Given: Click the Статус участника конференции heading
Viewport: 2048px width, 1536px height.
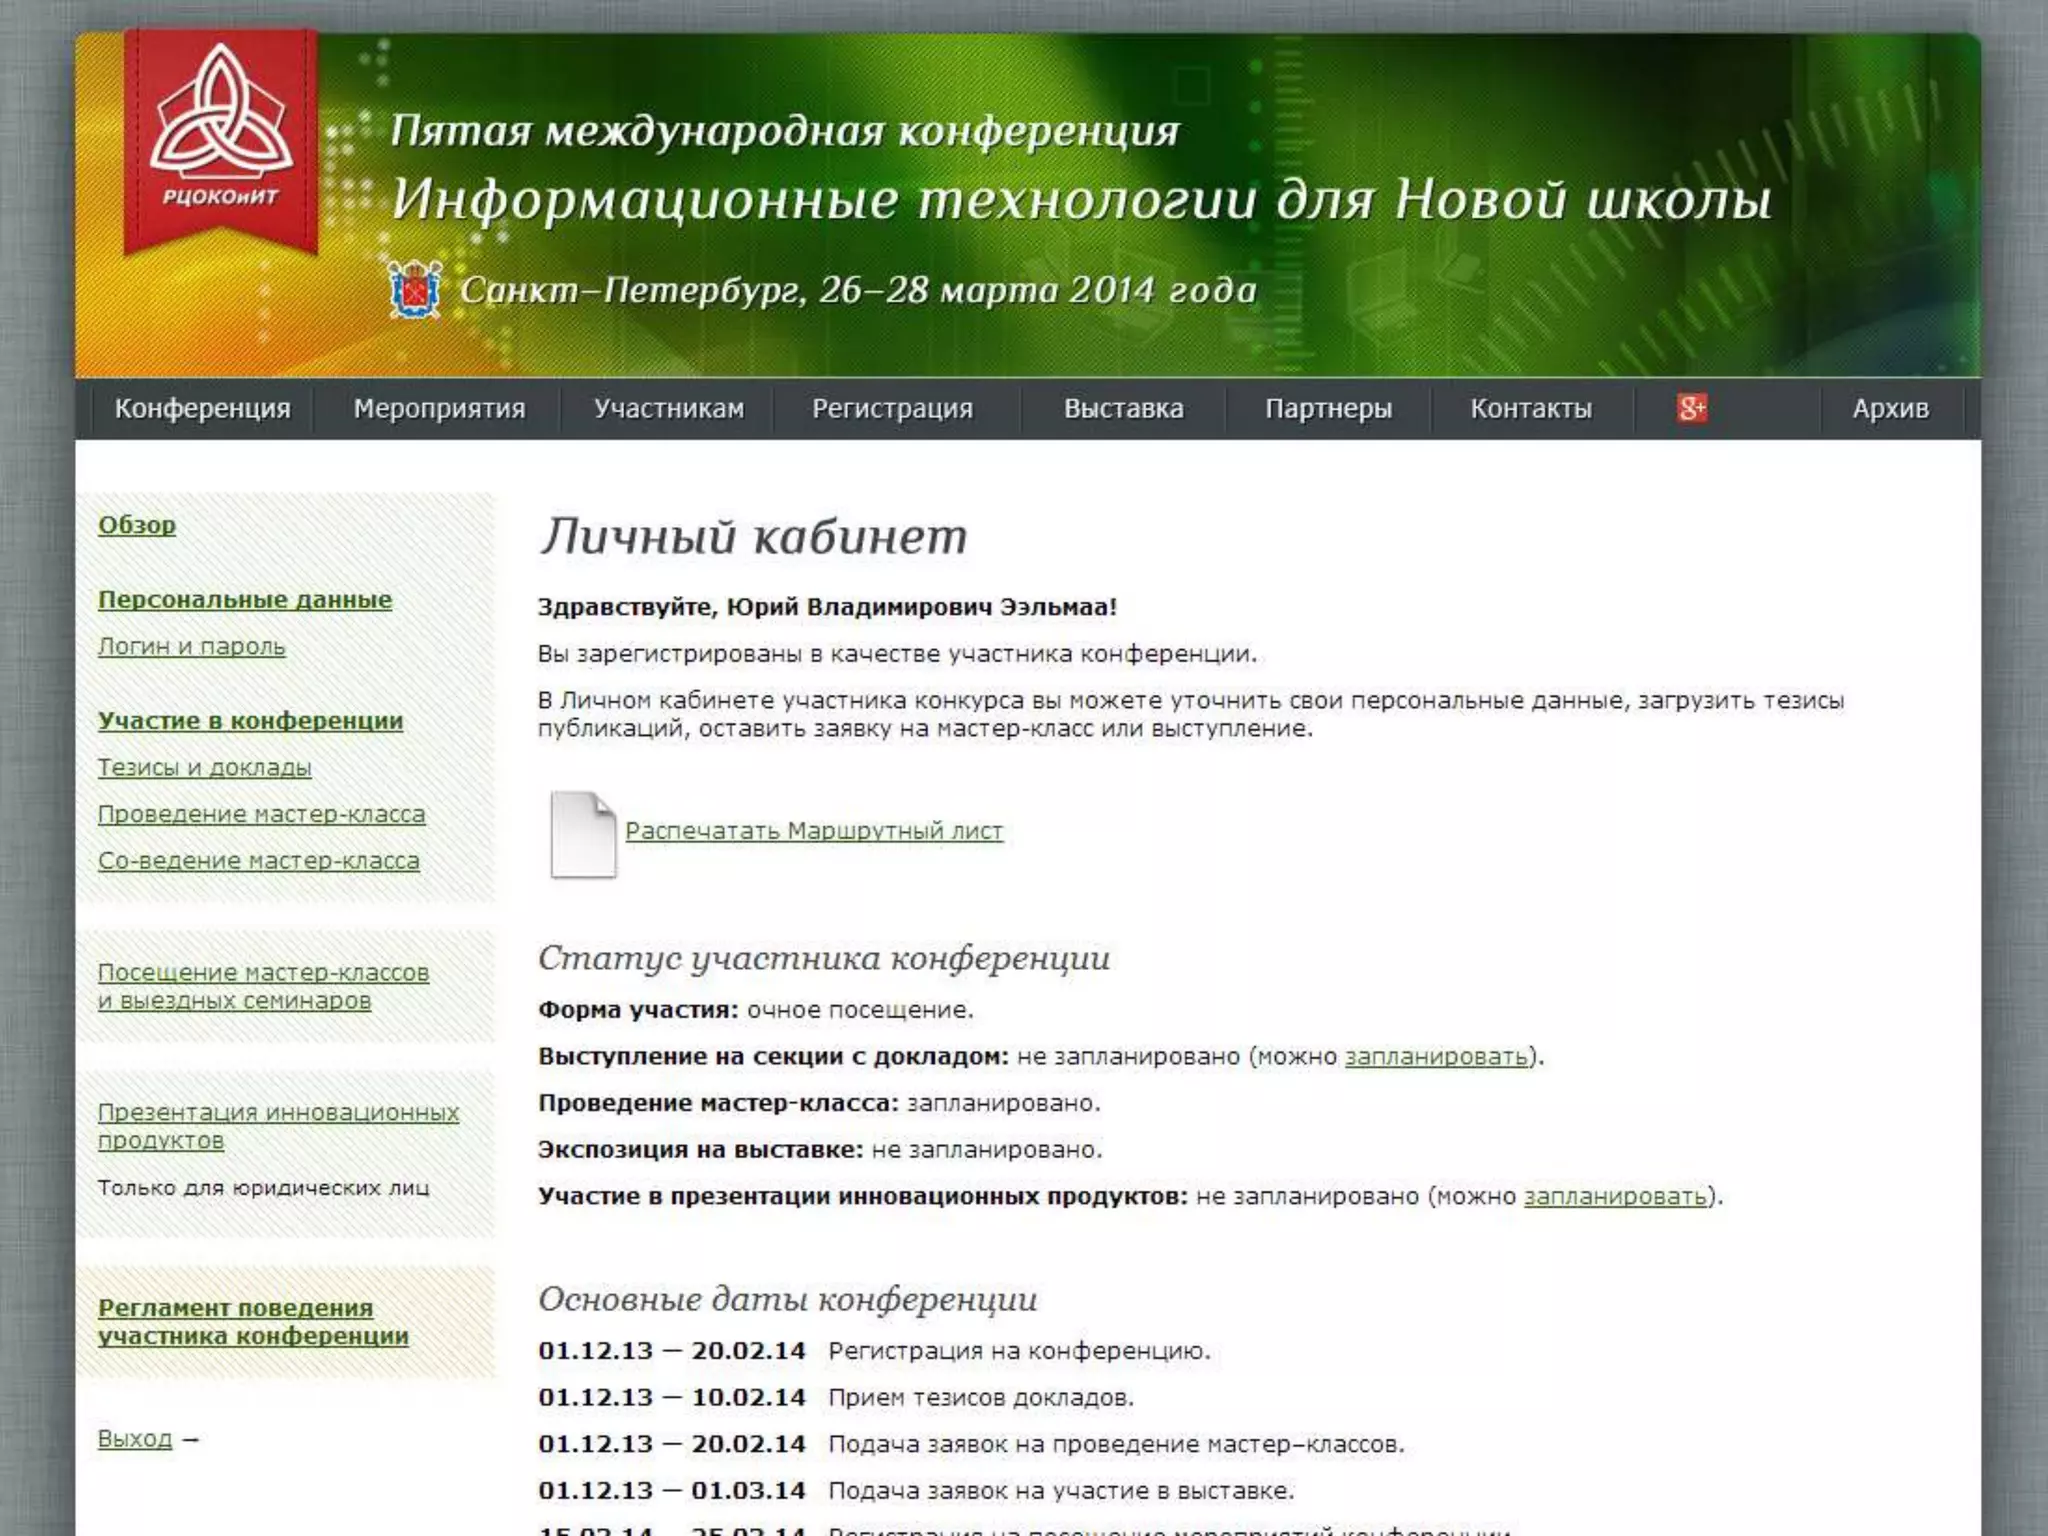Looking at the screenshot, I should tap(824, 958).
